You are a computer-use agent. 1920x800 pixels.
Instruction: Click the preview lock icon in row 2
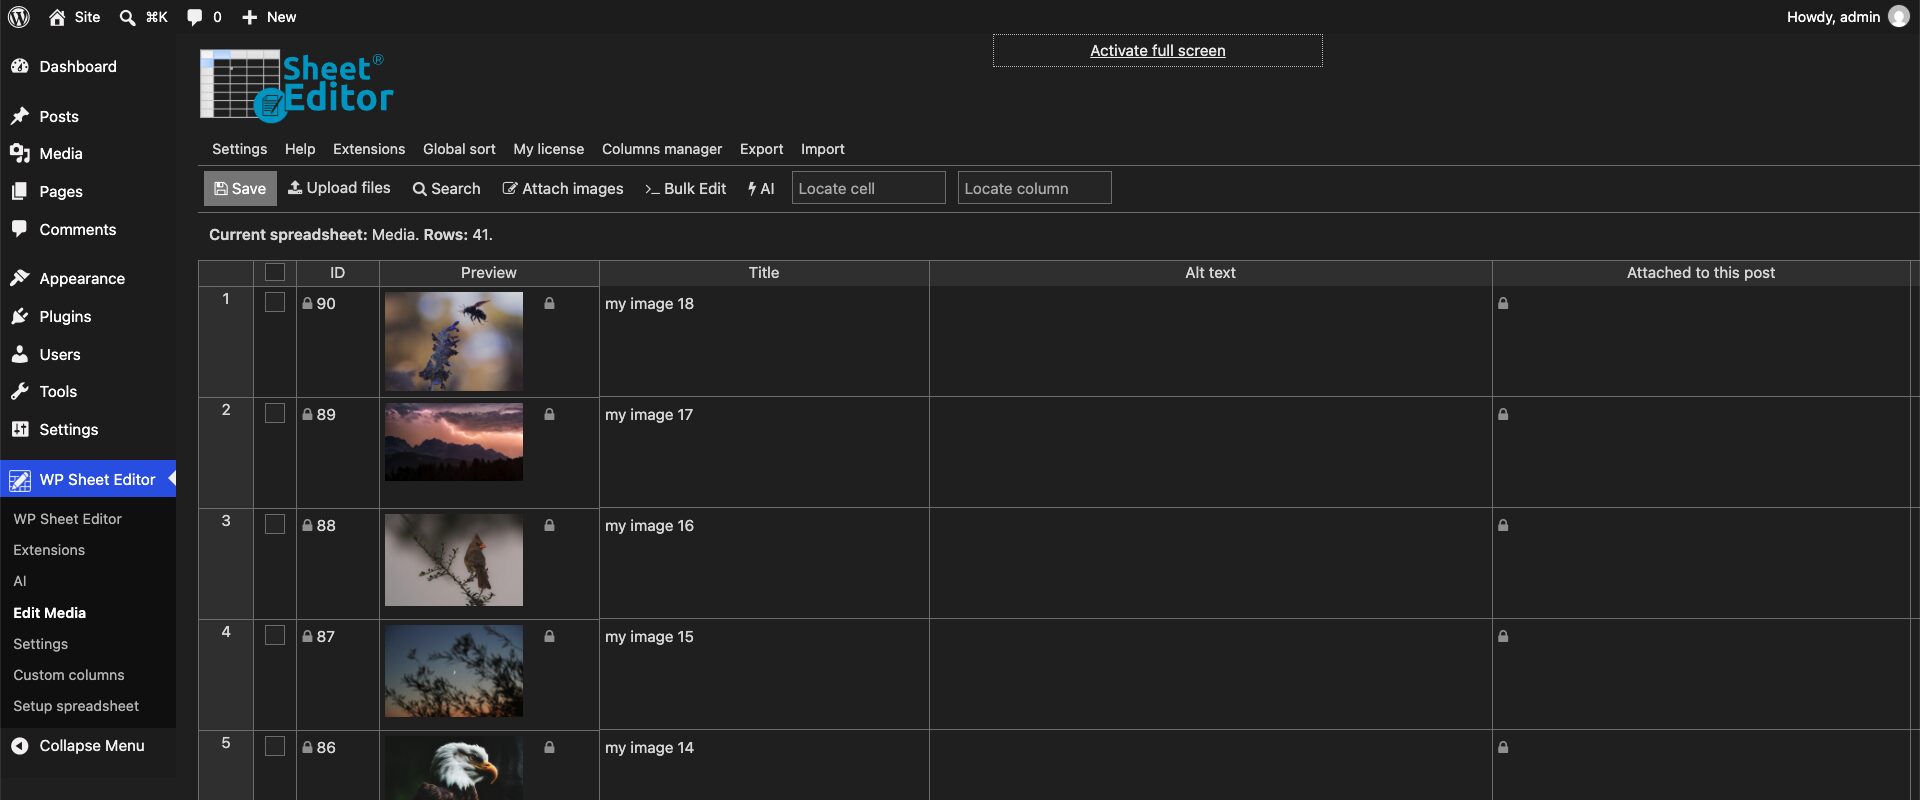pyautogui.click(x=549, y=414)
